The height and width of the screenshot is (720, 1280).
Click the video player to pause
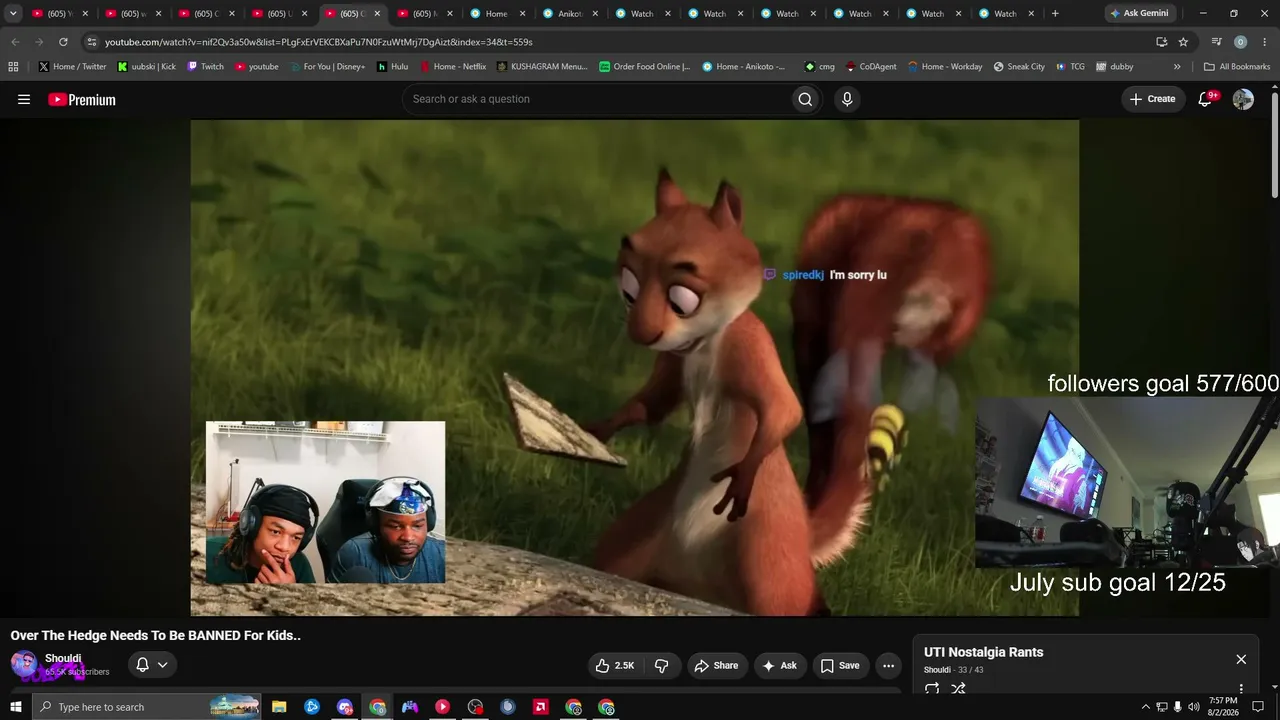pyautogui.click(x=634, y=368)
